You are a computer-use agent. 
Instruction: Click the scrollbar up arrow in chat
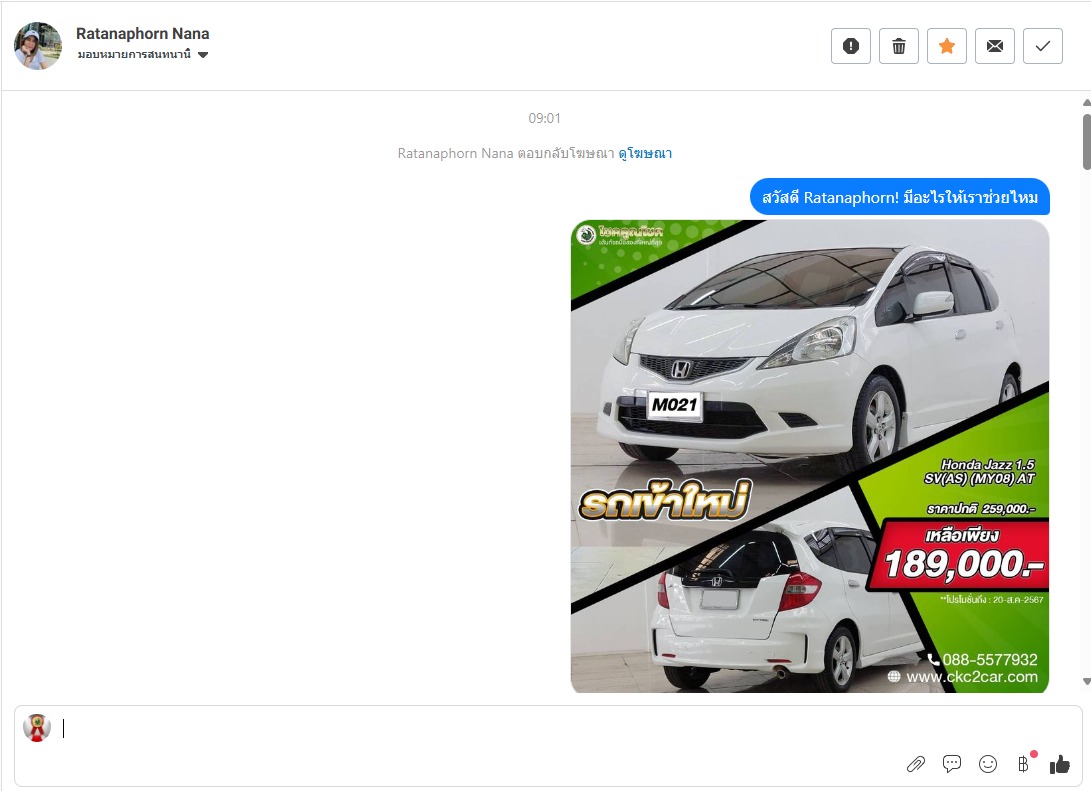point(1086,102)
